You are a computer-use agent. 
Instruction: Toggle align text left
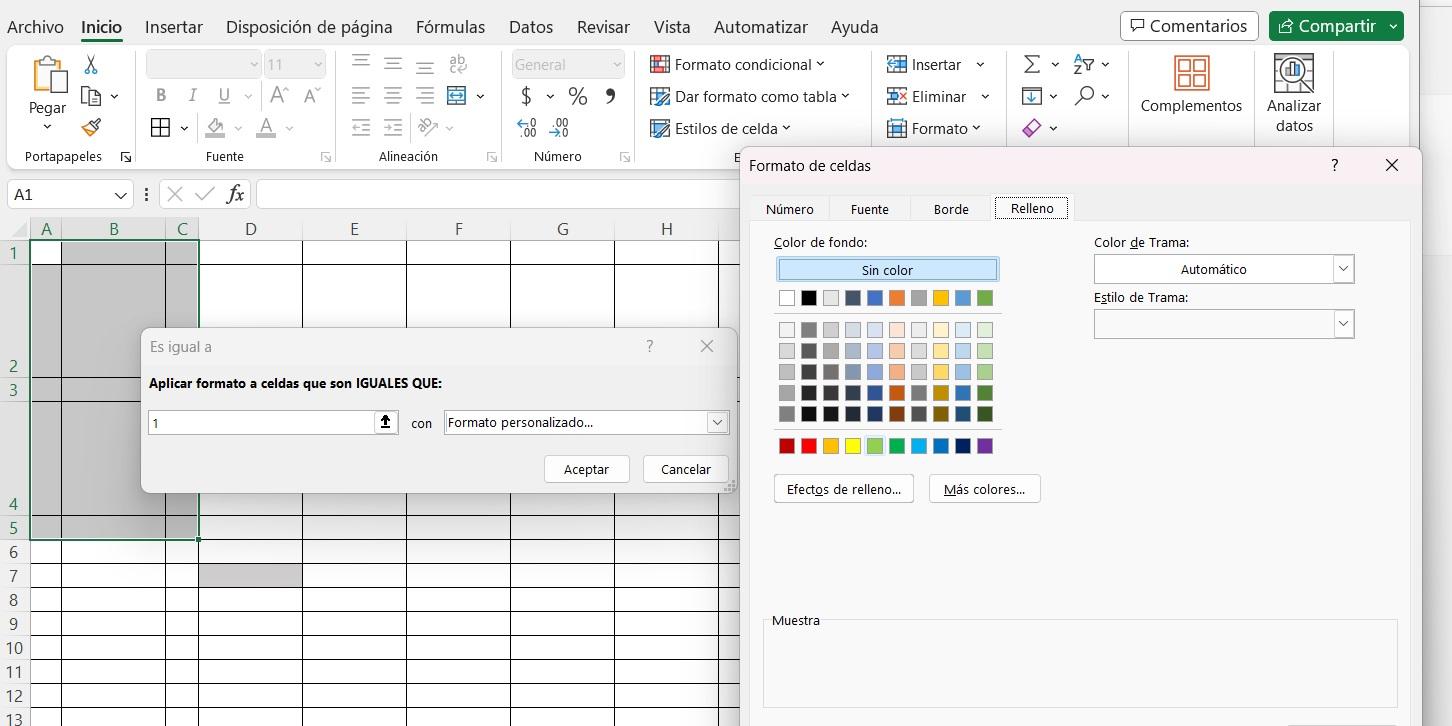[x=361, y=96]
